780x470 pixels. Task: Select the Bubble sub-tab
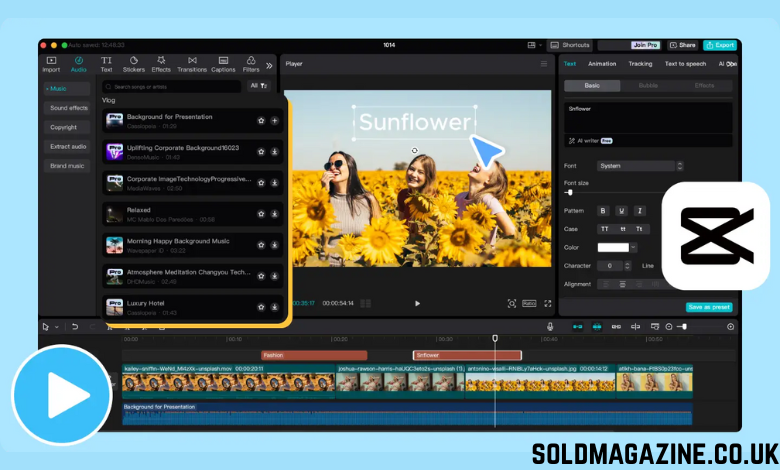tap(648, 86)
